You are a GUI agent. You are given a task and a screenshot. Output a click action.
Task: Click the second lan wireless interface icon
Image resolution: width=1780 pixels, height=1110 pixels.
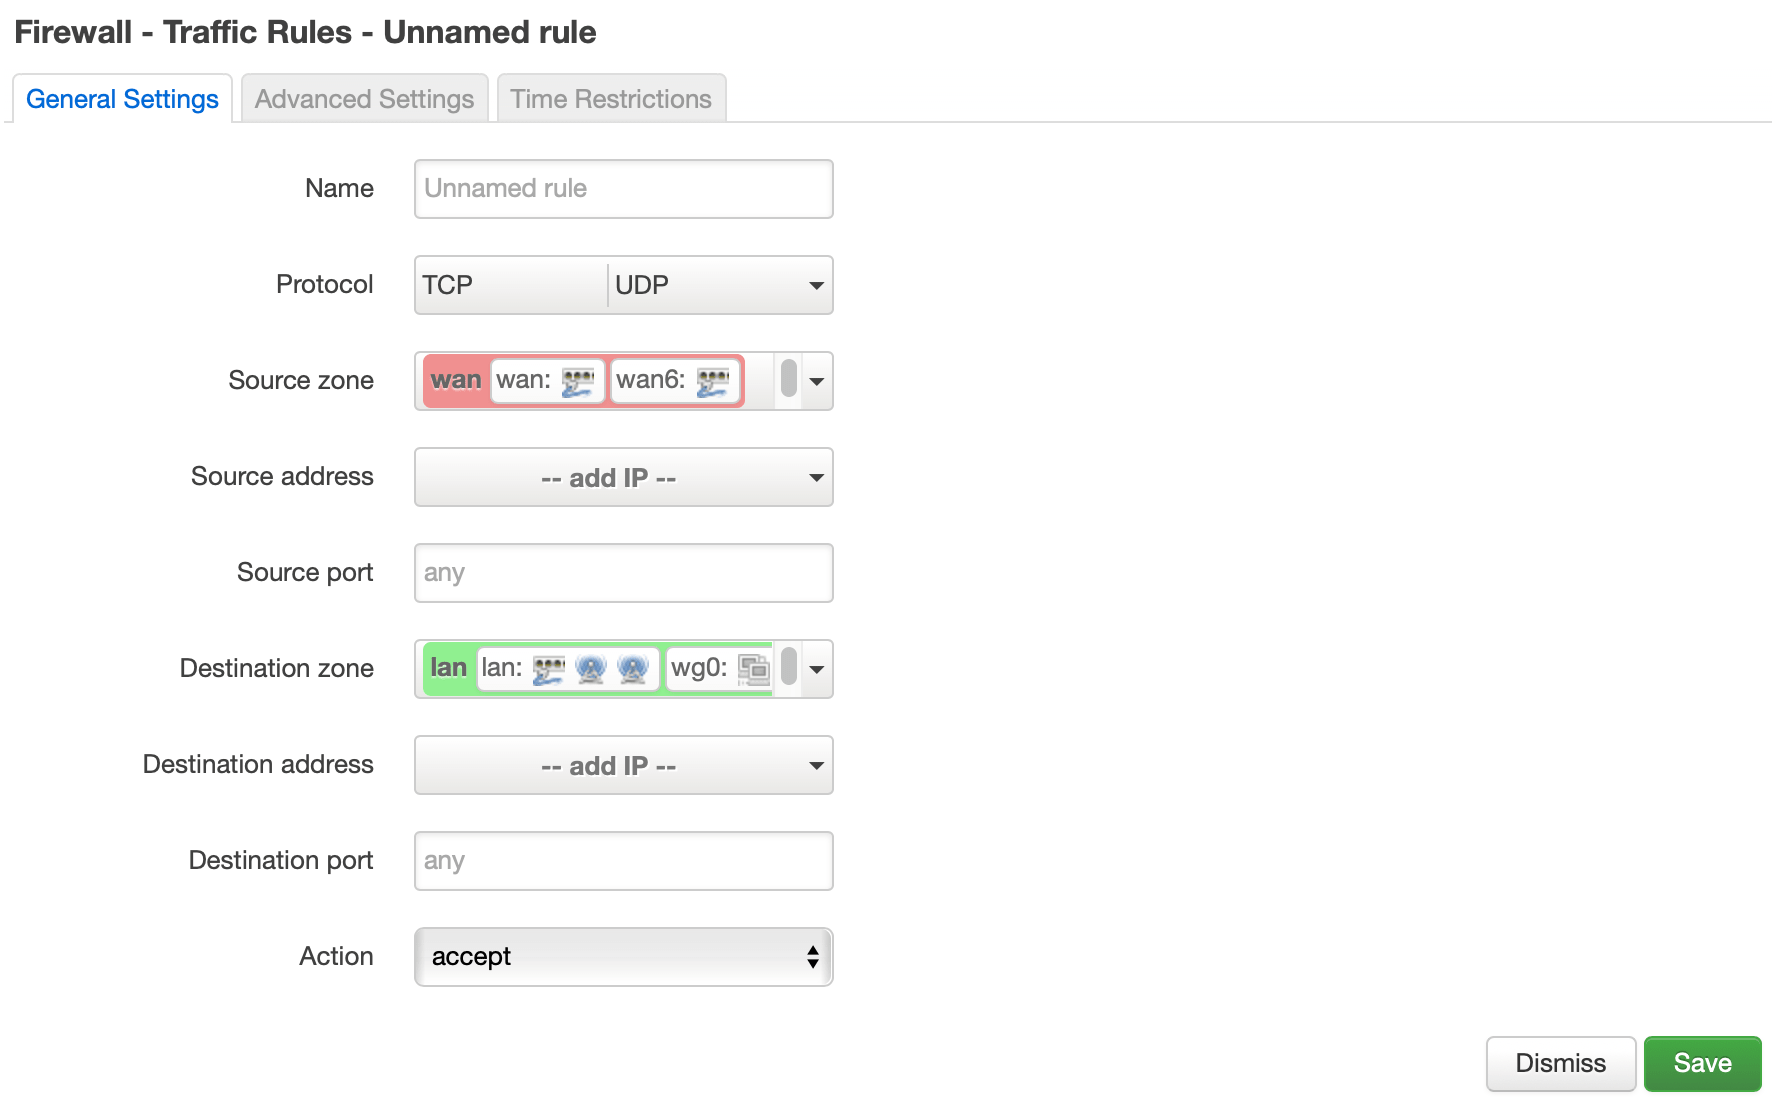tap(633, 669)
